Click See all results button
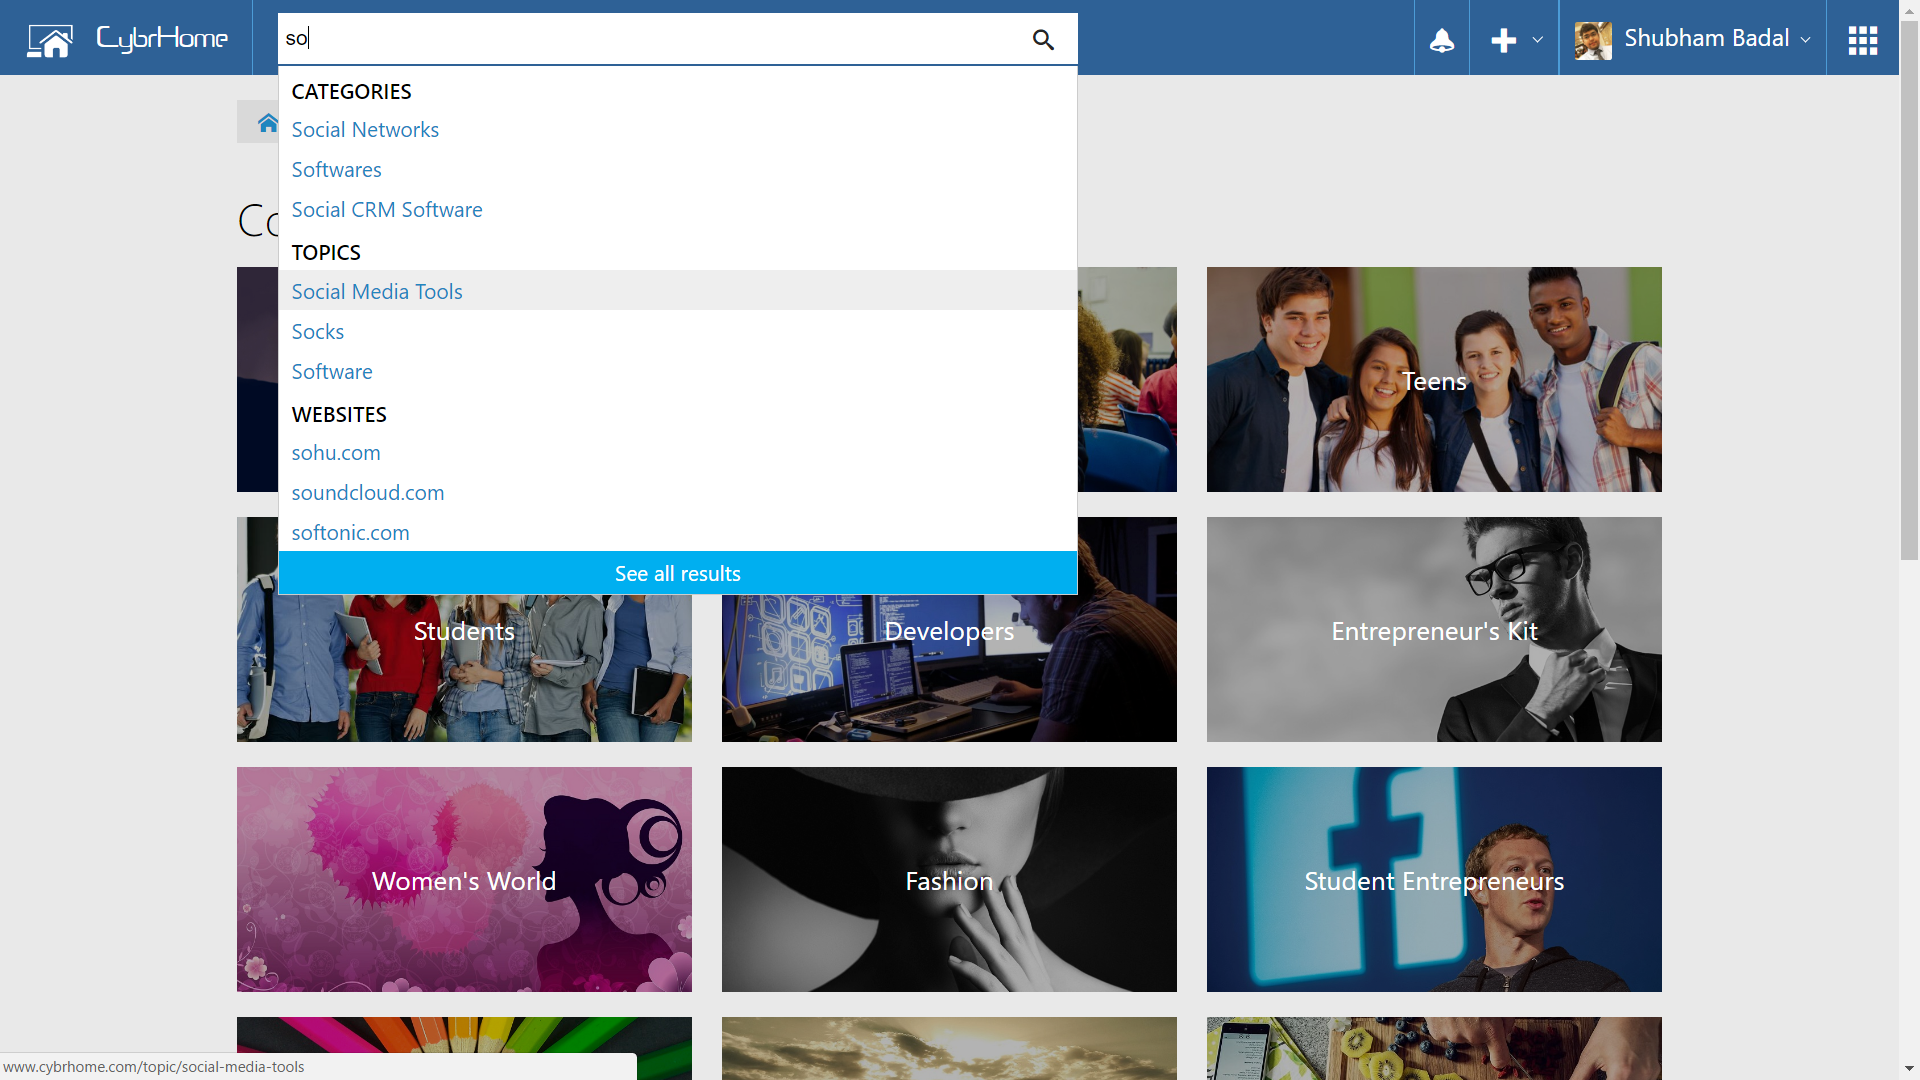This screenshot has height=1080, width=1920. point(677,574)
